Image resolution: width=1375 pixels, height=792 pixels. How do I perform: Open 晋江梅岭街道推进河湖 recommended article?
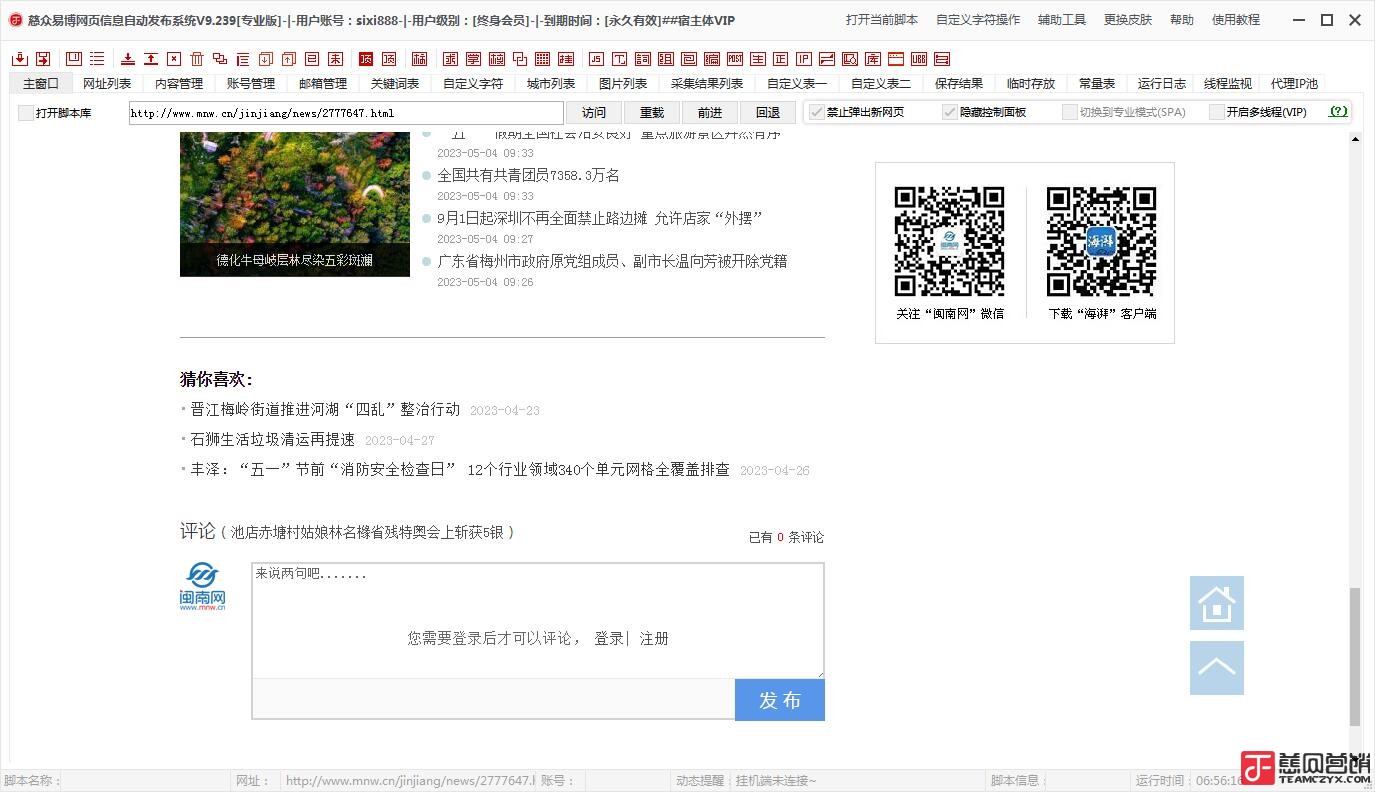coord(325,409)
